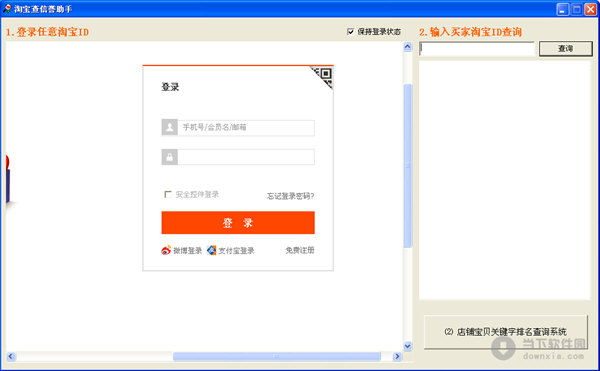Screen dimensions: 600x371
Task: Minimize the 淘宝查信誉助手 window
Action: tap(562, 9)
